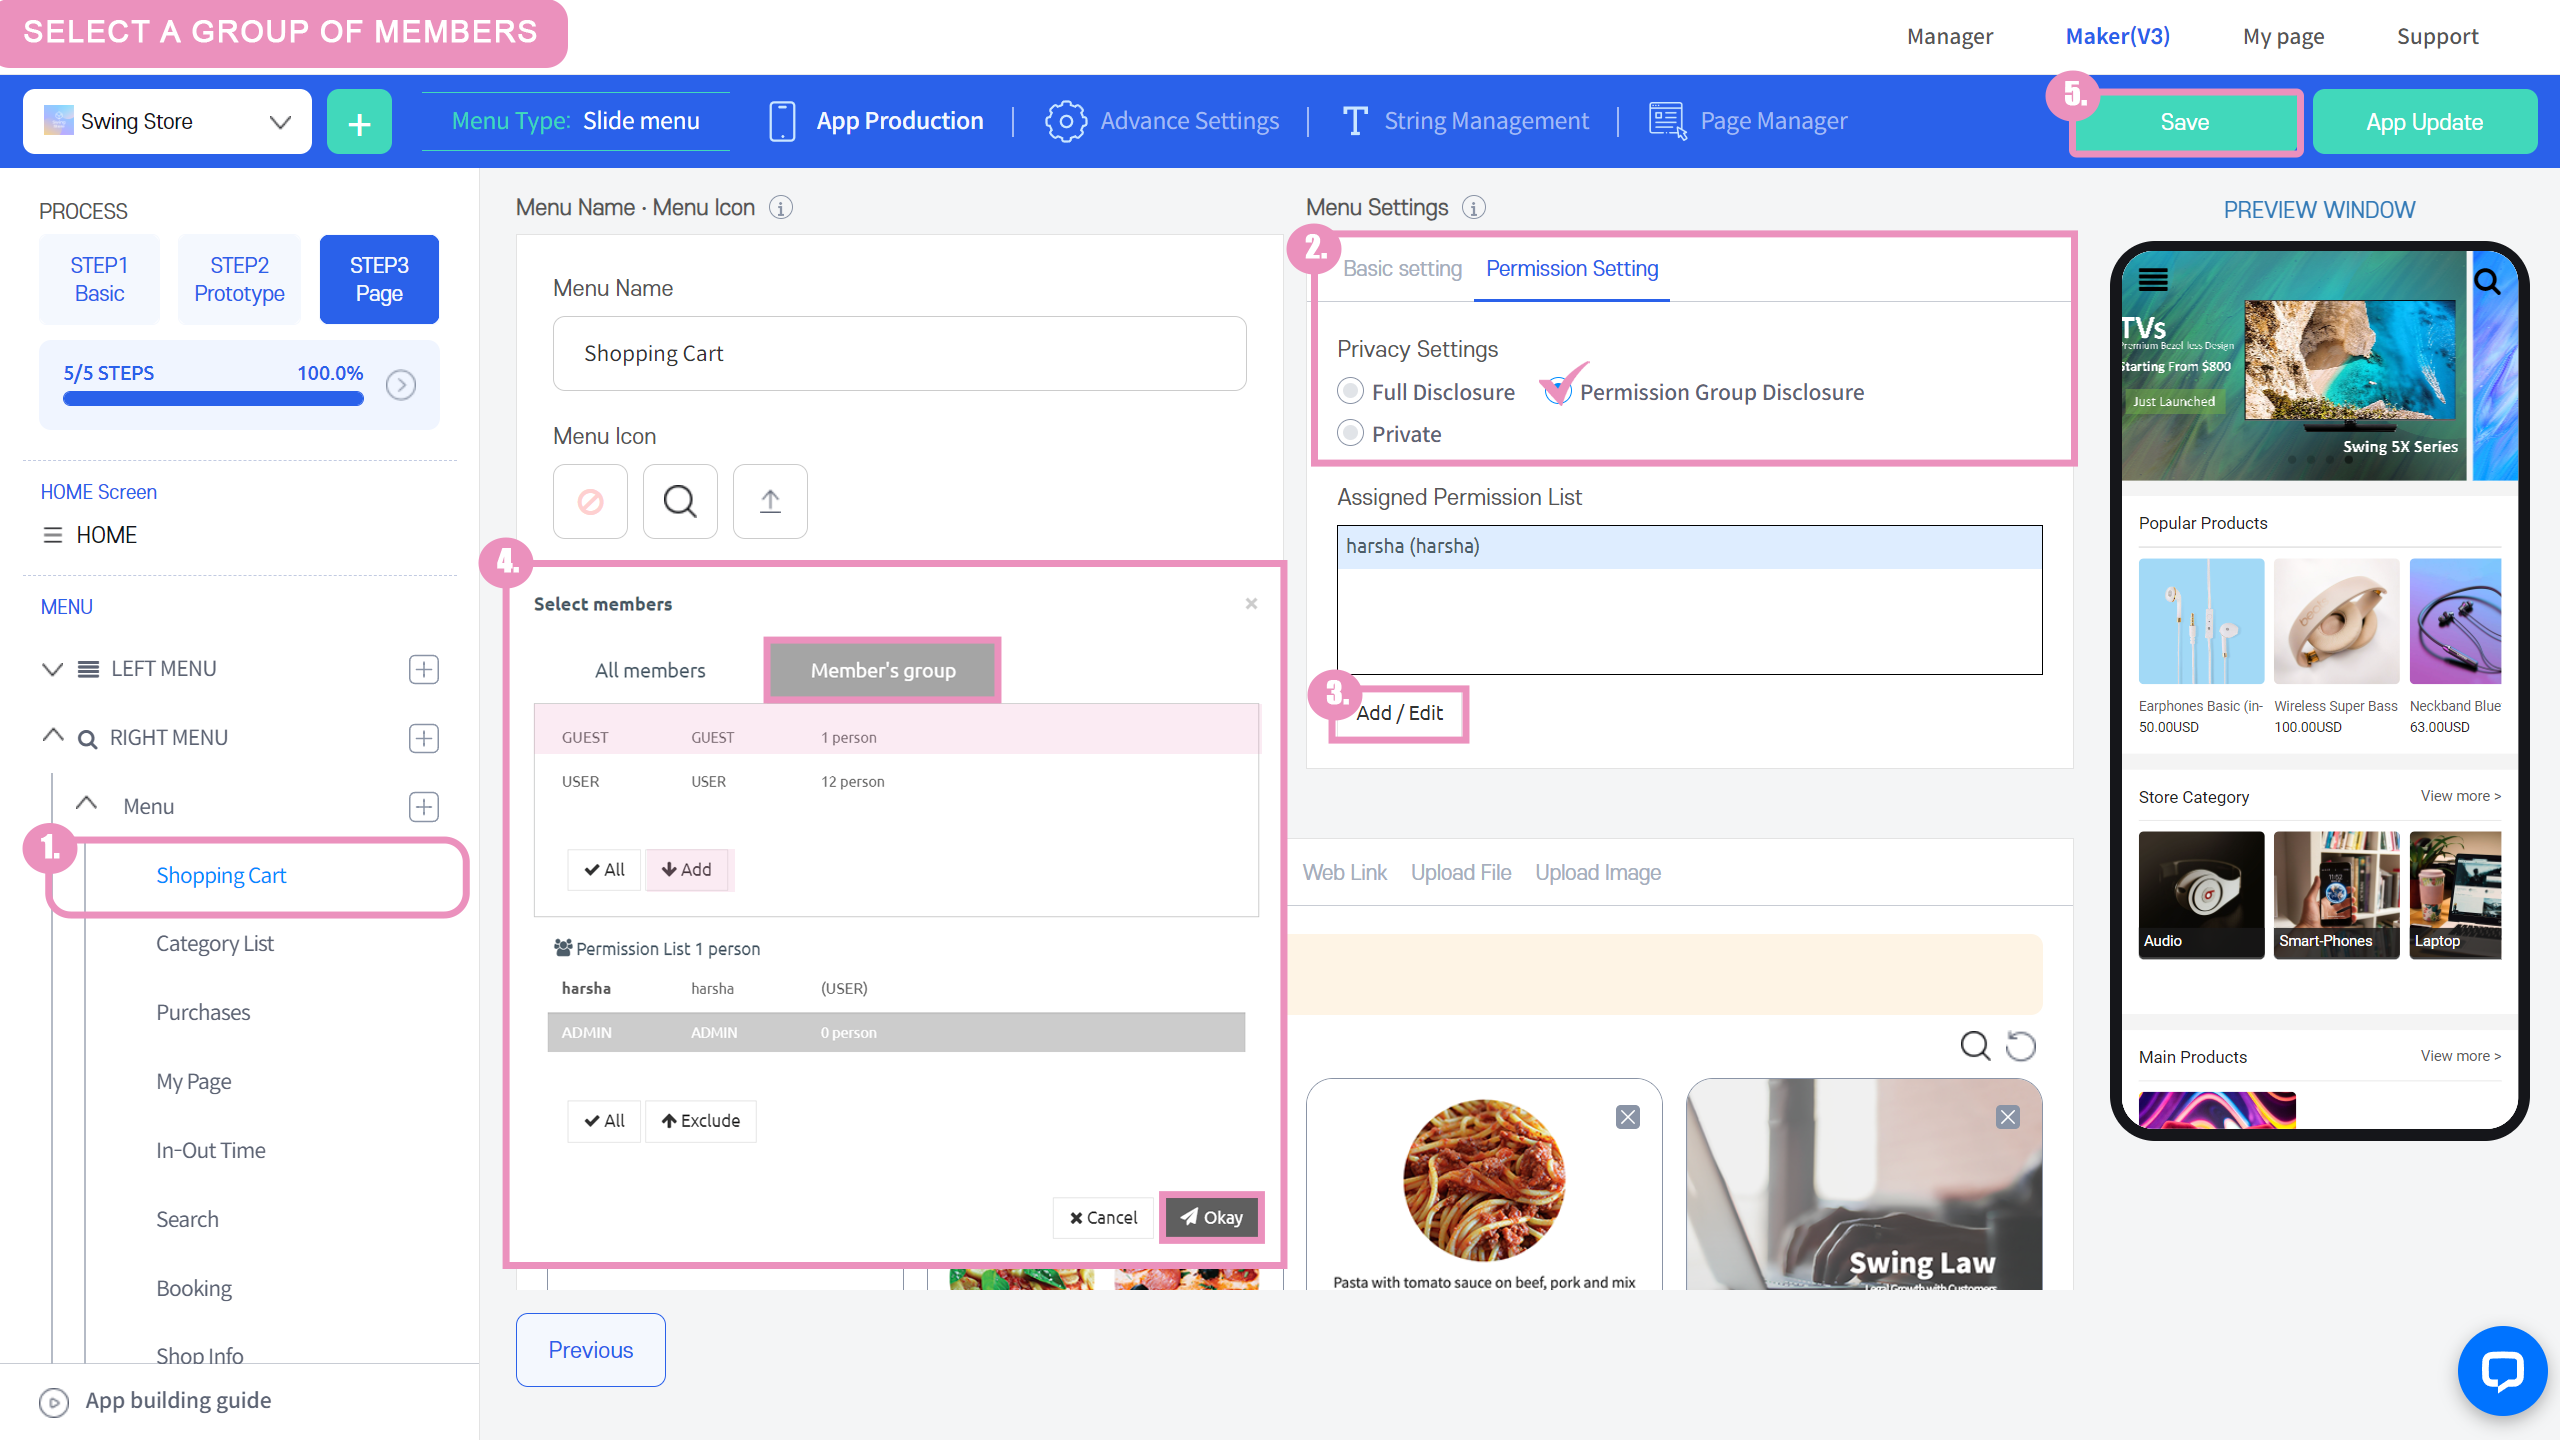The image size is (2560, 1440).
Task: Expand the LEFT MENU tree section
Action: (53, 669)
